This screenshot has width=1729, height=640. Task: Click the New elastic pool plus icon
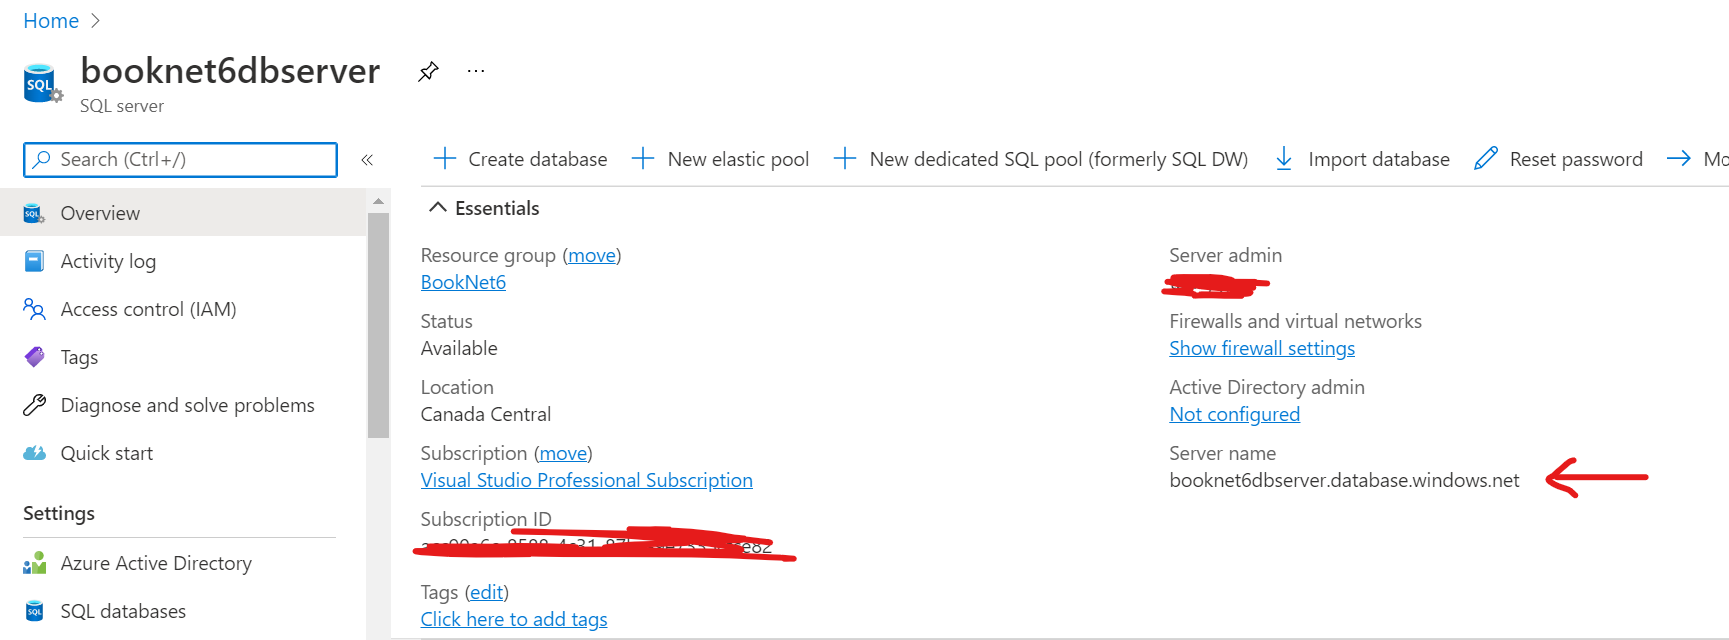(x=643, y=159)
